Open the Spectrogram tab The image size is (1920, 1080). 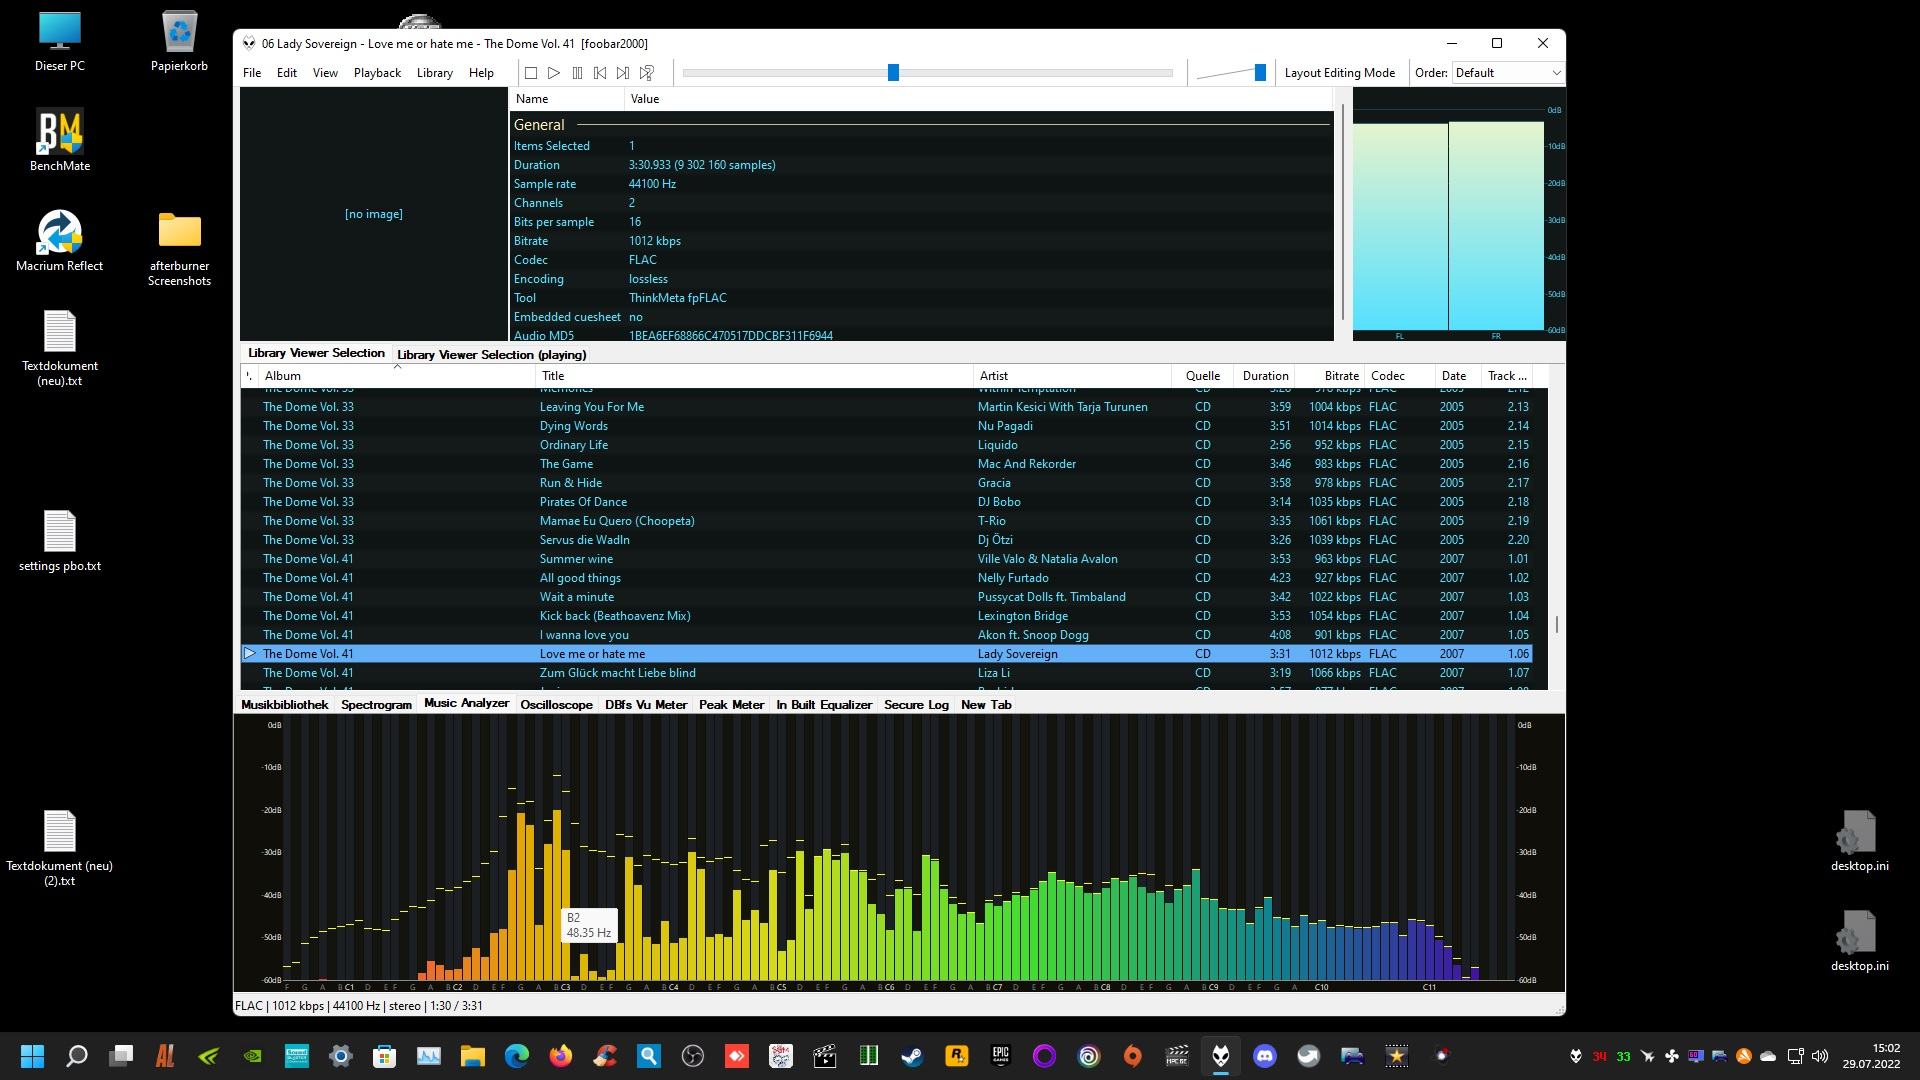coord(376,705)
